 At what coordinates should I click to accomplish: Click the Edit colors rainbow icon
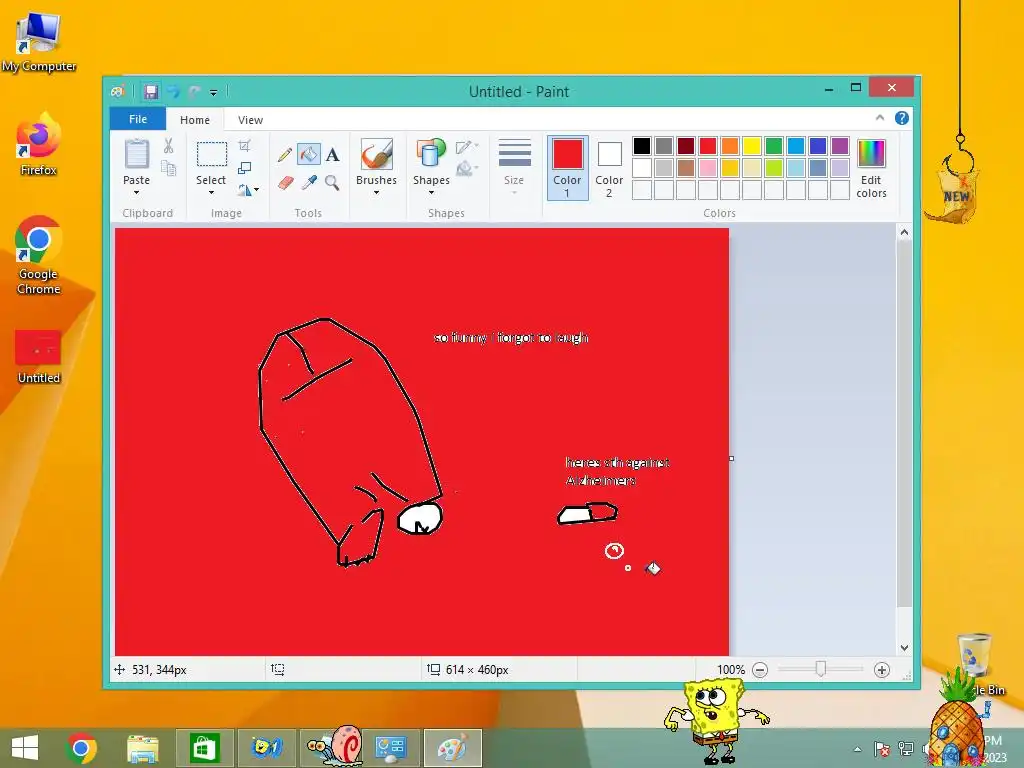tap(871, 154)
